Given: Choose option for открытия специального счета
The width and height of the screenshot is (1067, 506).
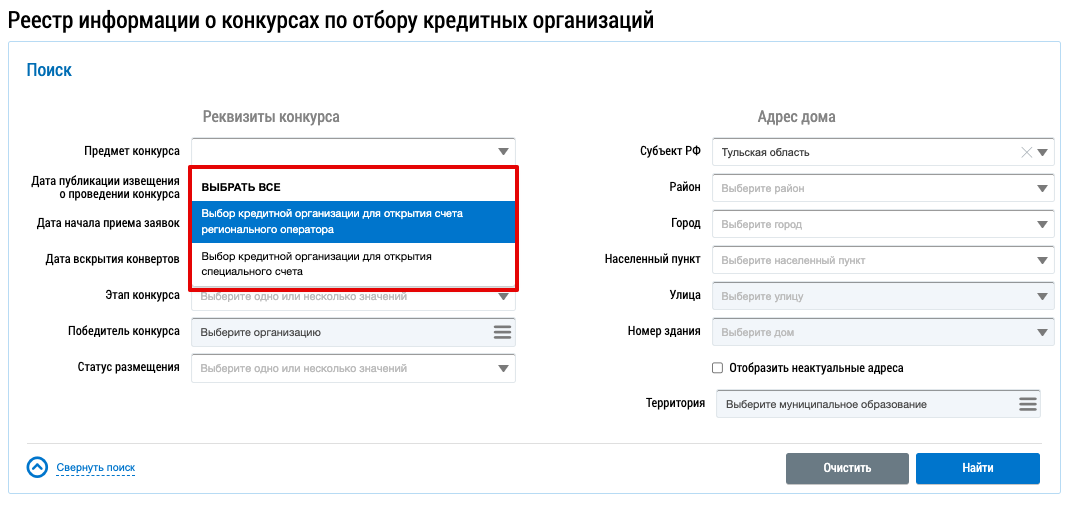Looking at the screenshot, I should click(353, 264).
